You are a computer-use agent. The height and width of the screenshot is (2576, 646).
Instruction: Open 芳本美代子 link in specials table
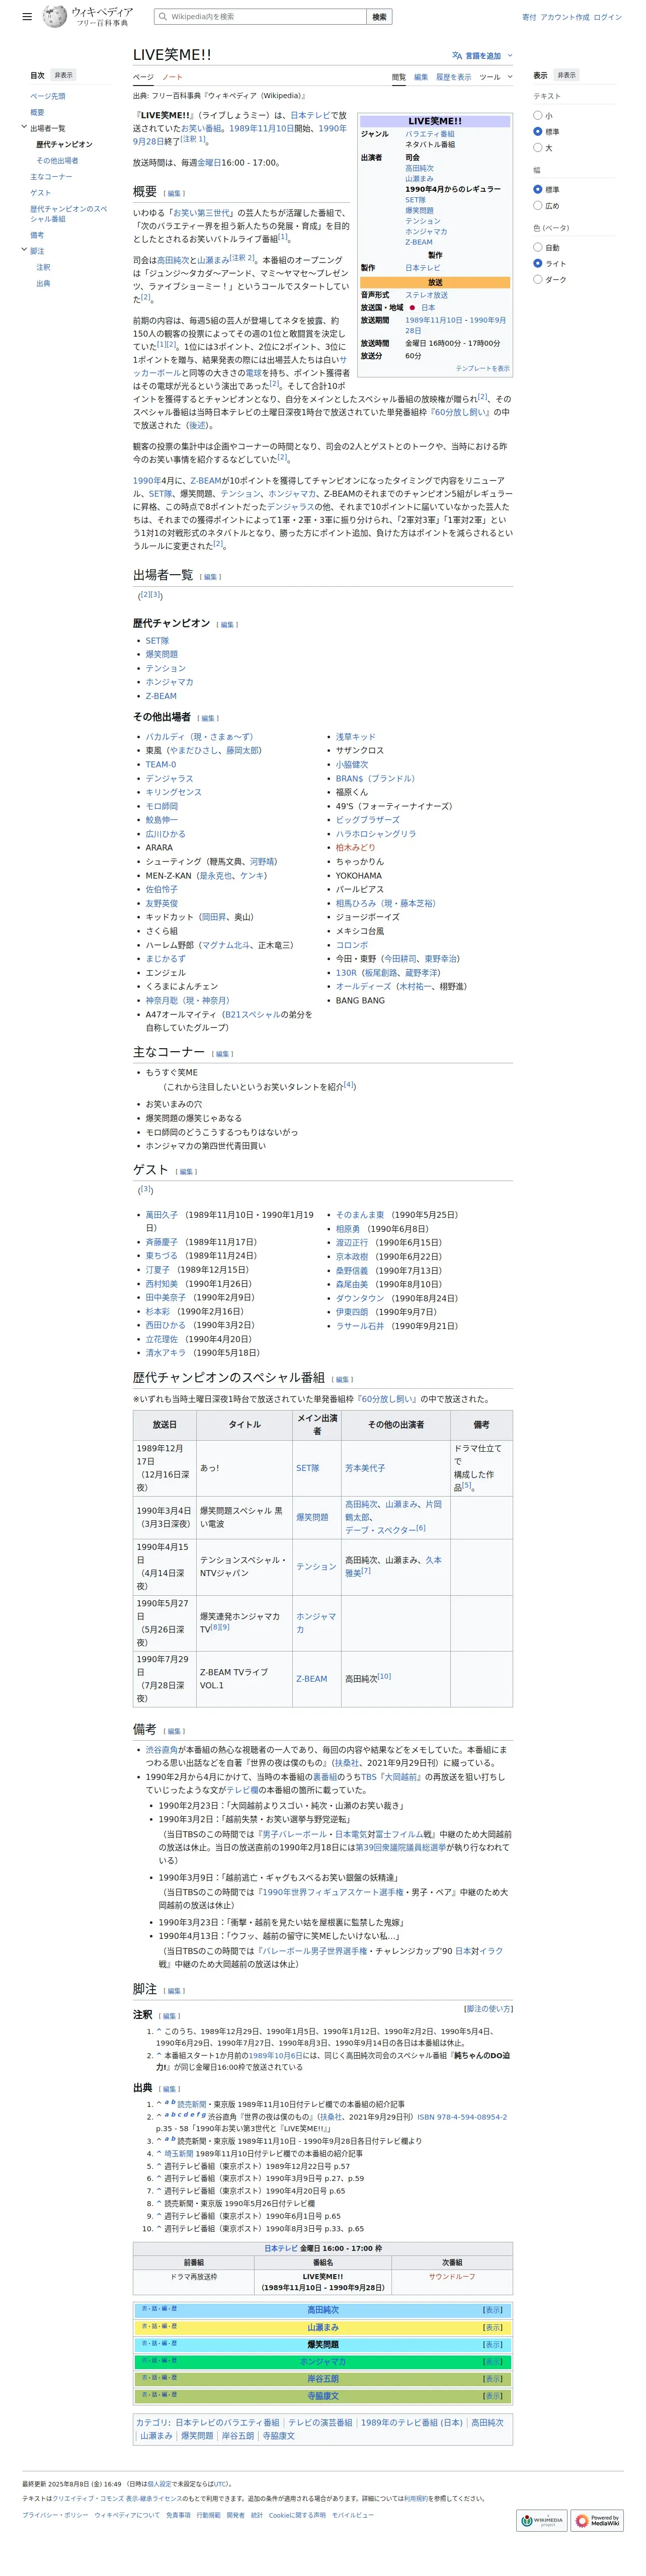click(365, 1468)
